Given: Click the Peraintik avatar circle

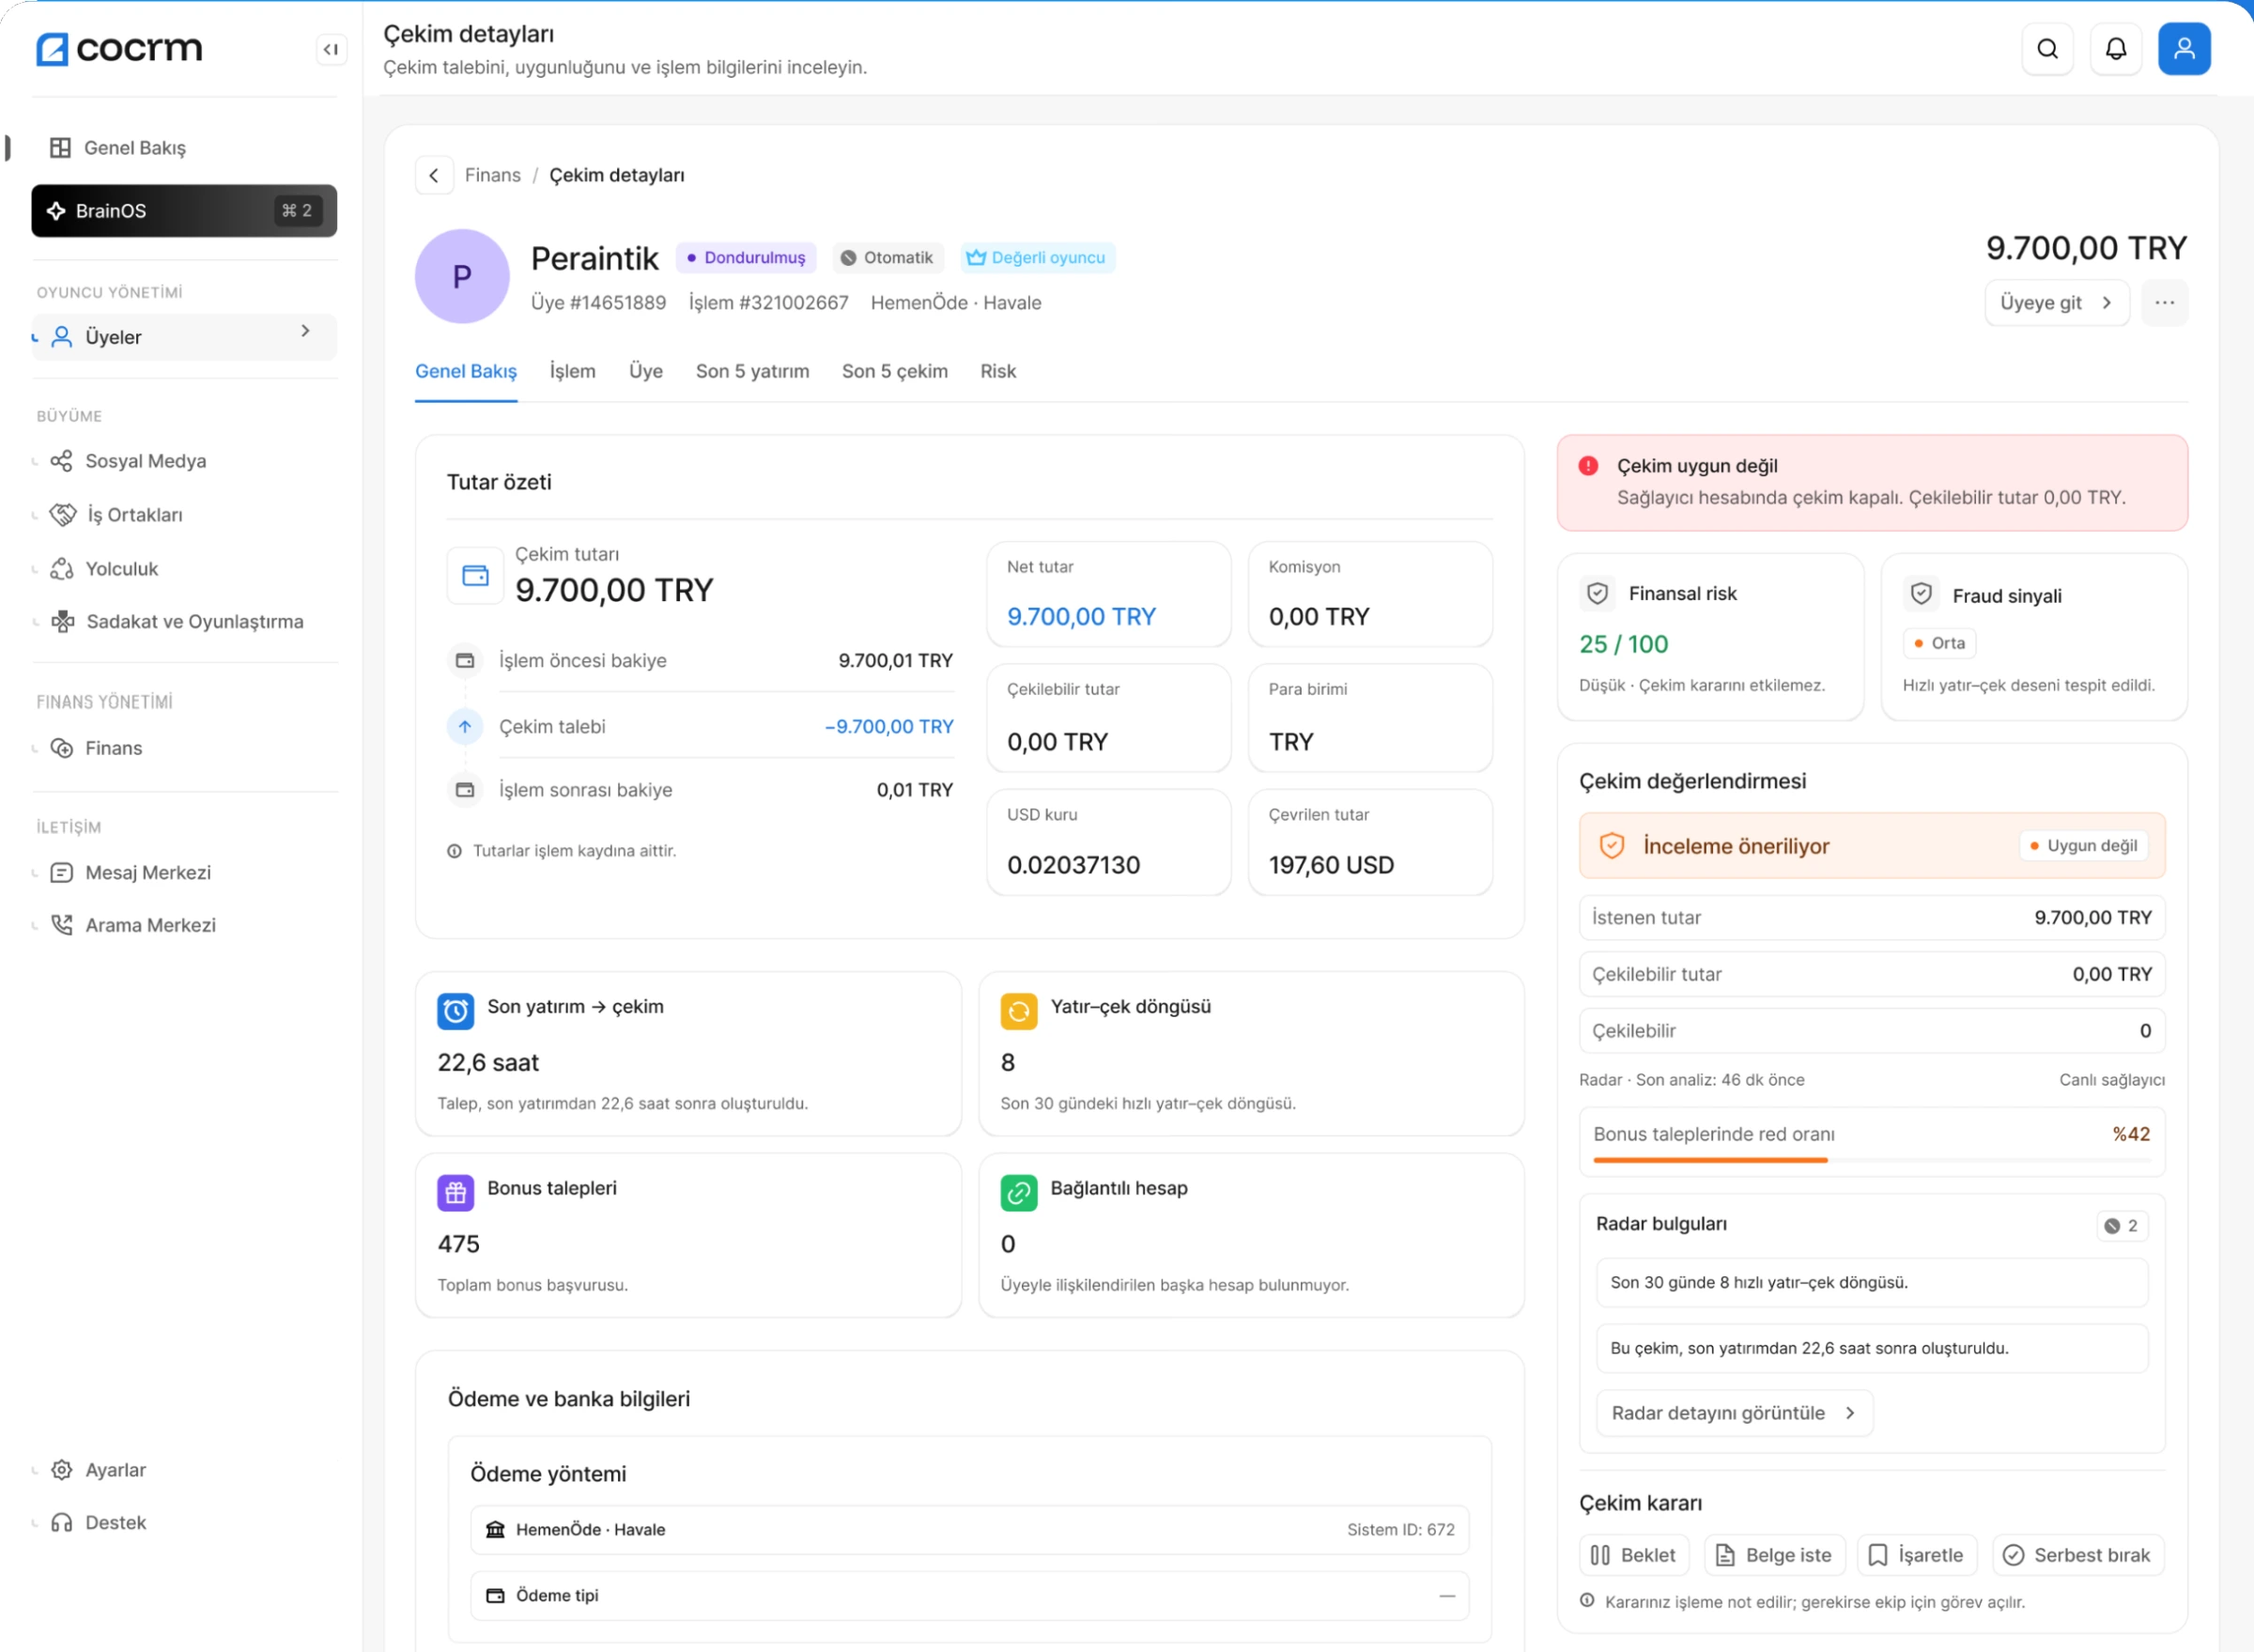Looking at the screenshot, I should coord(462,276).
